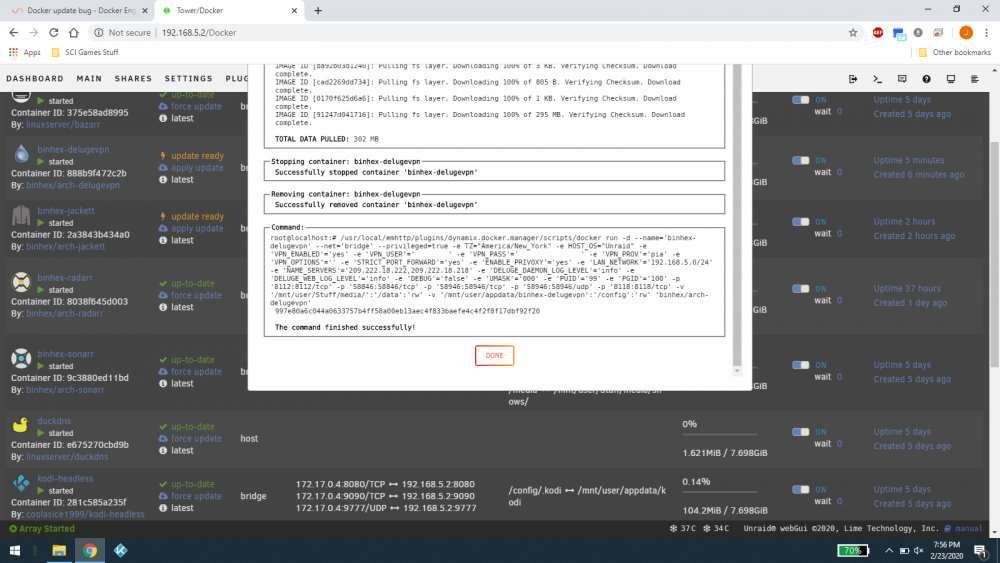Image resolution: width=1000 pixels, height=563 pixels.
Task: Toggle autostart for duckdns
Action: pyautogui.click(x=800, y=432)
